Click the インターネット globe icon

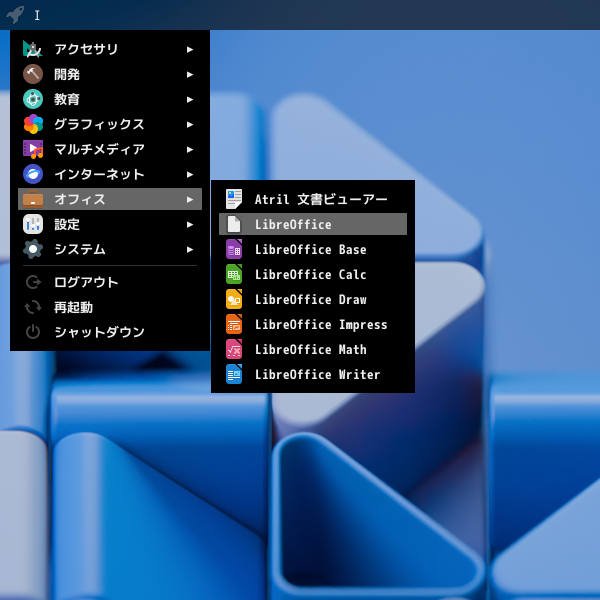33,174
